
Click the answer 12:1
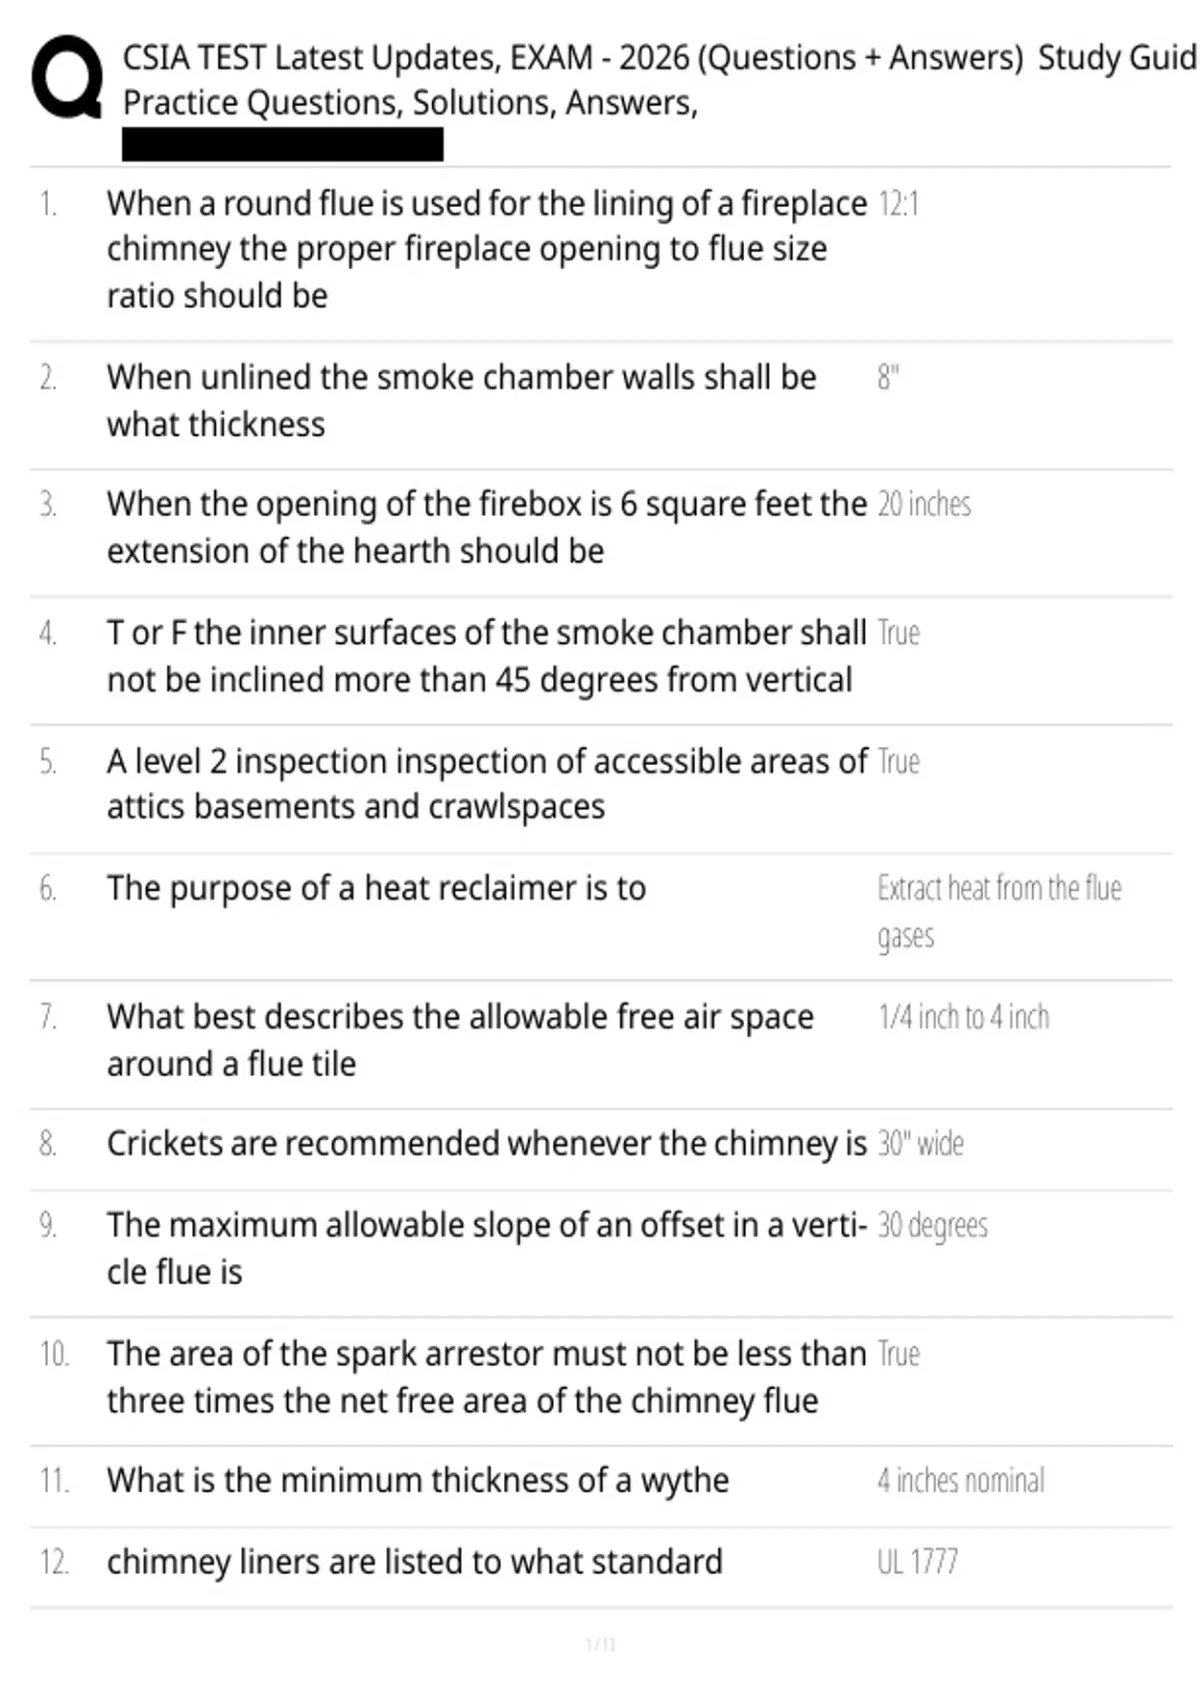coord(898,204)
